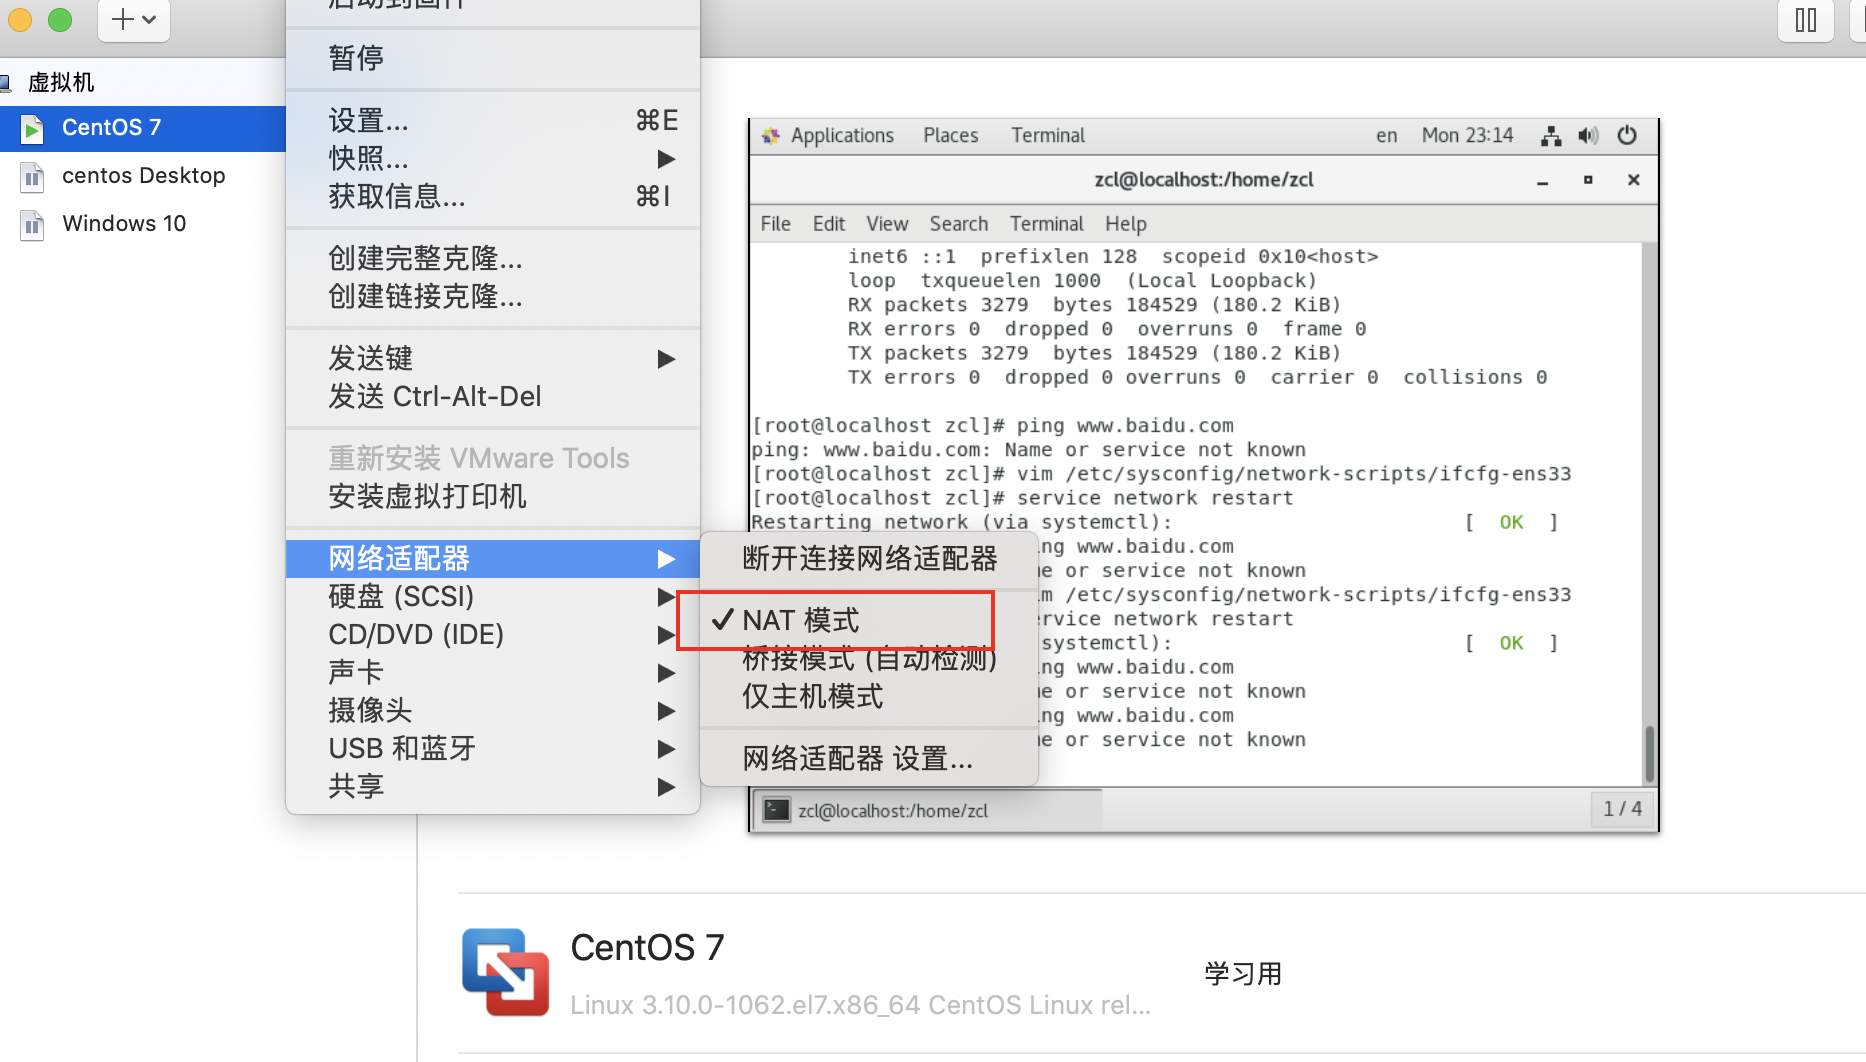
Task: Select centos Desktop in the virtual machine list
Action: [x=143, y=176]
